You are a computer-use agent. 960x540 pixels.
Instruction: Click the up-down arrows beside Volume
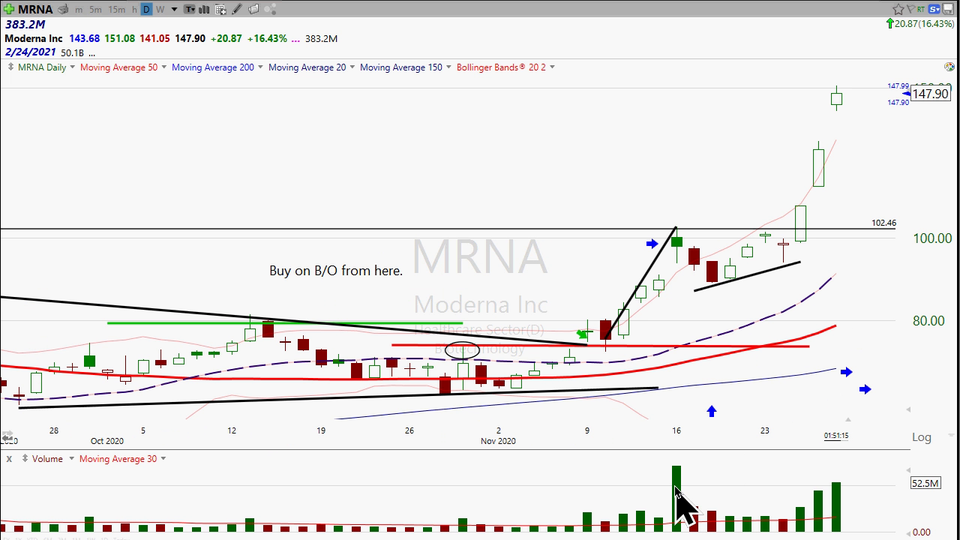[x=25, y=459]
